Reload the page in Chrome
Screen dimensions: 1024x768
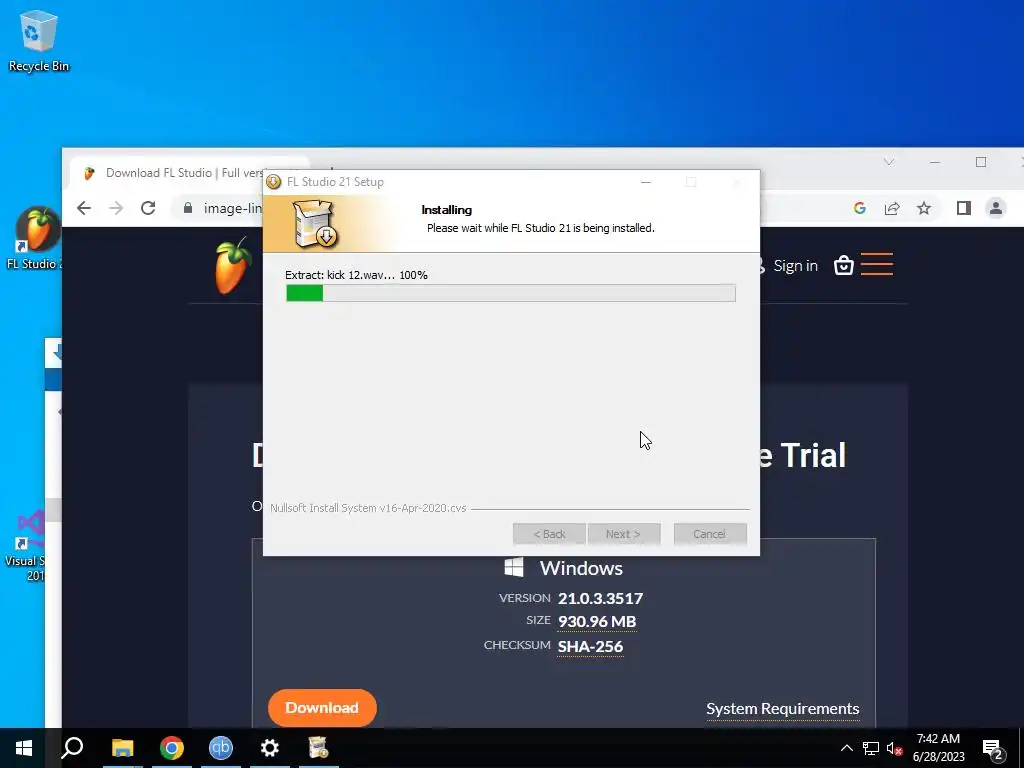tap(148, 208)
